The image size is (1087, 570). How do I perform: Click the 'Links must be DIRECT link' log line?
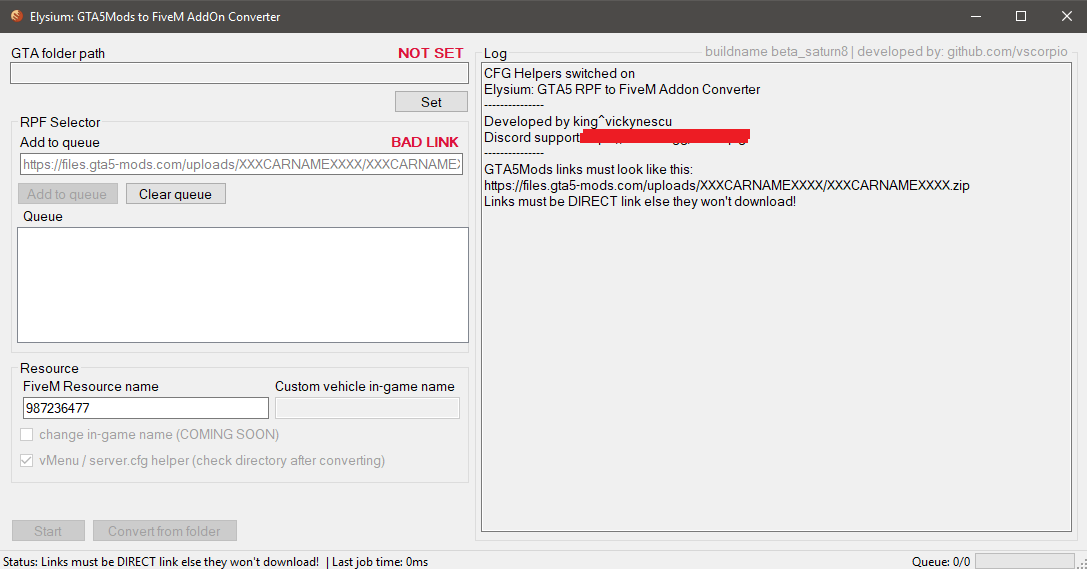640,202
